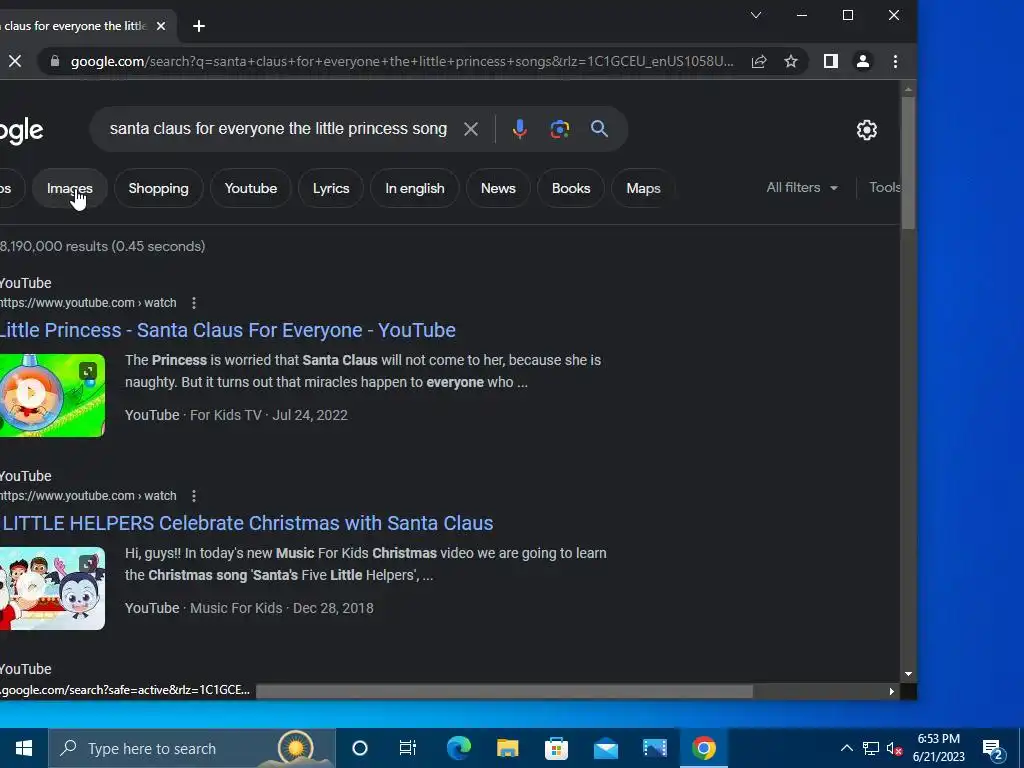Viewport: 1024px width, 768px height.
Task: Search by voice microphone icon
Action: tap(520, 129)
